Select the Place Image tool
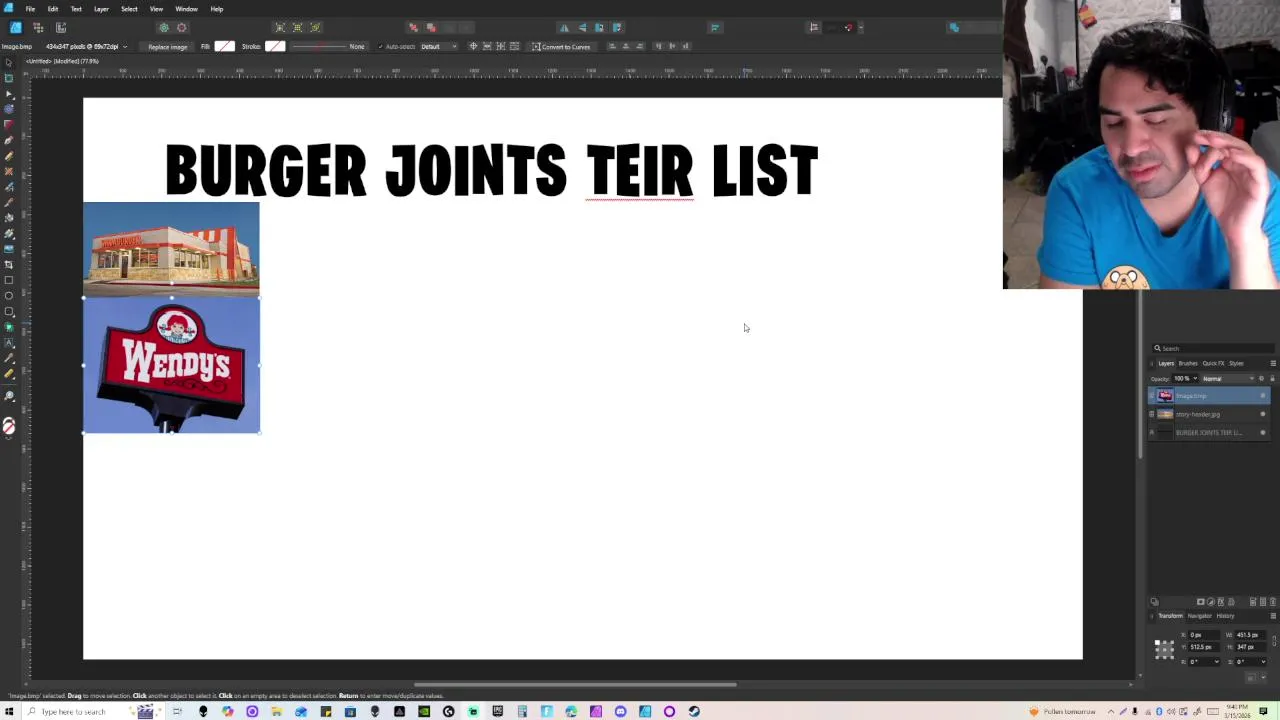 (9, 249)
